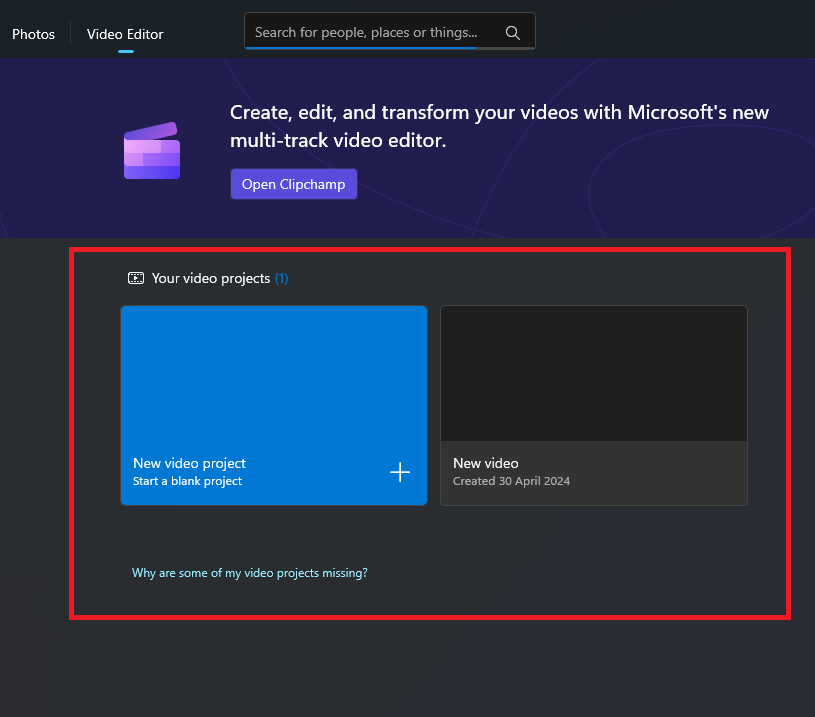
Task: Click the Created 30 April 2024 date label
Action: pyautogui.click(x=511, y=481)
